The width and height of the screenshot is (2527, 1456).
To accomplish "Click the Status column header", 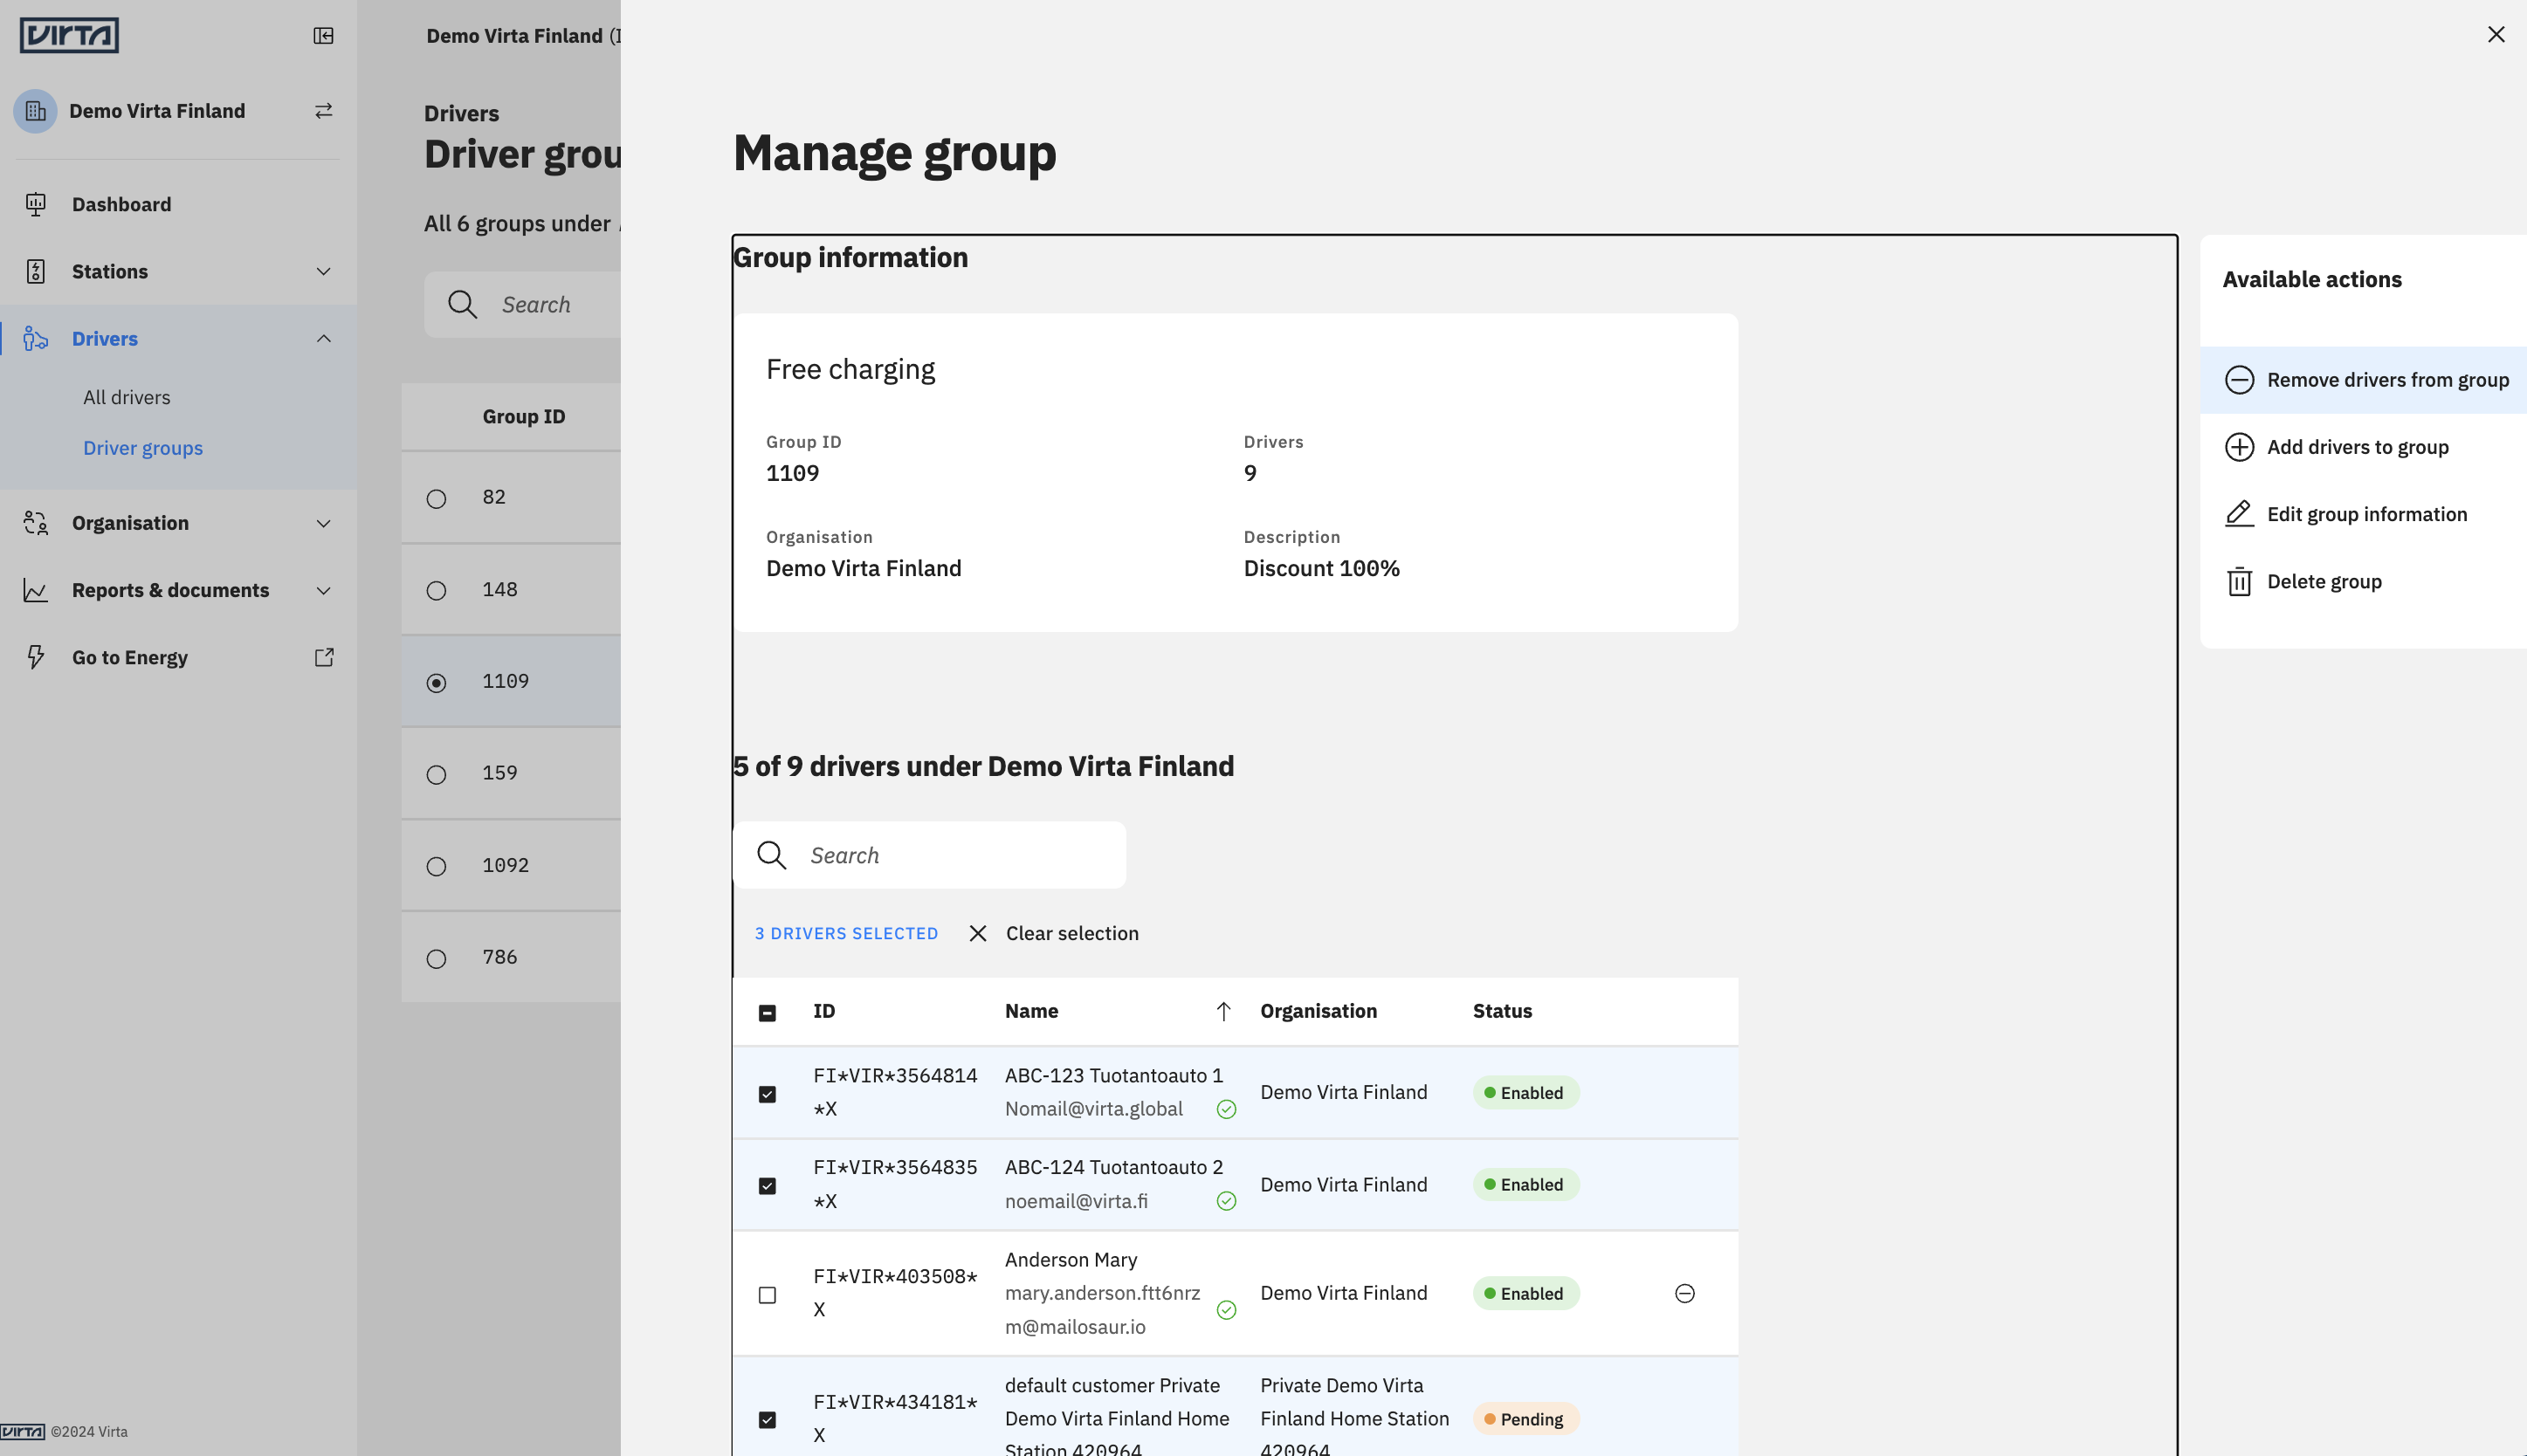I will (x=1502, y=1011).
